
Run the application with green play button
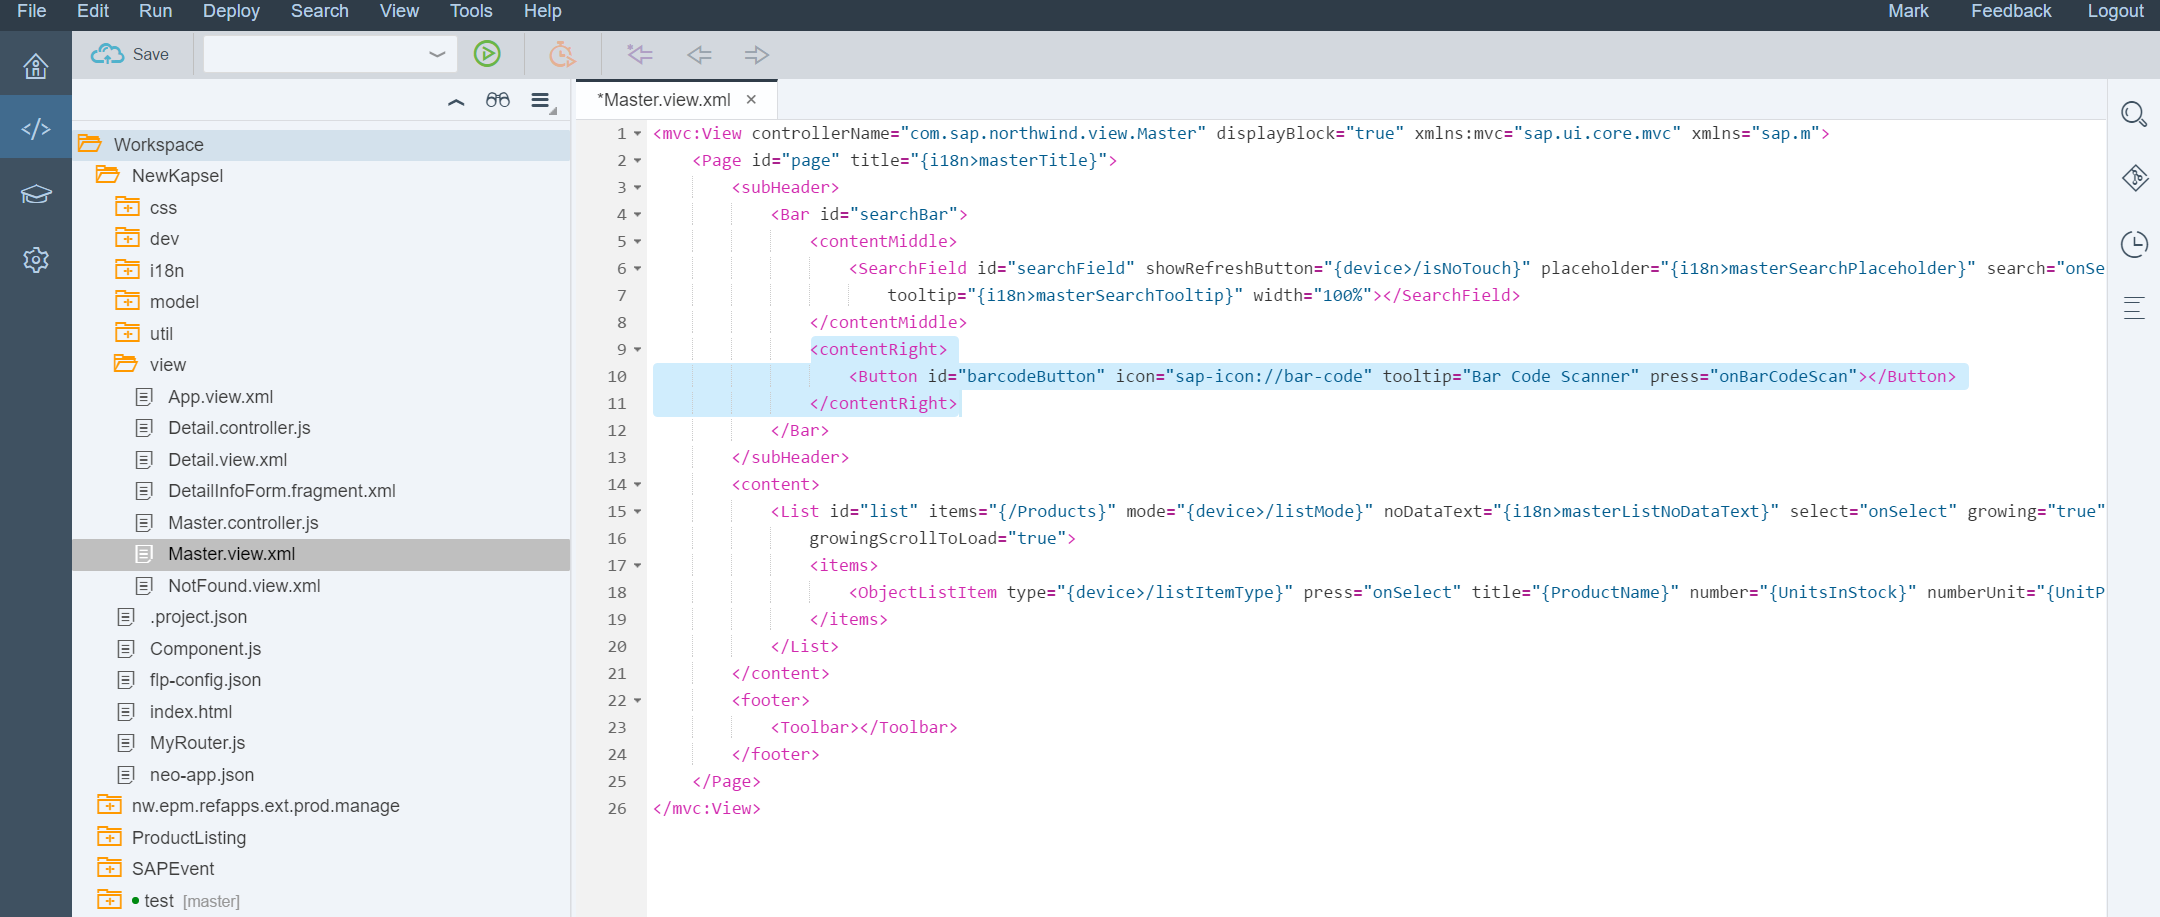(x=487, y=54)
